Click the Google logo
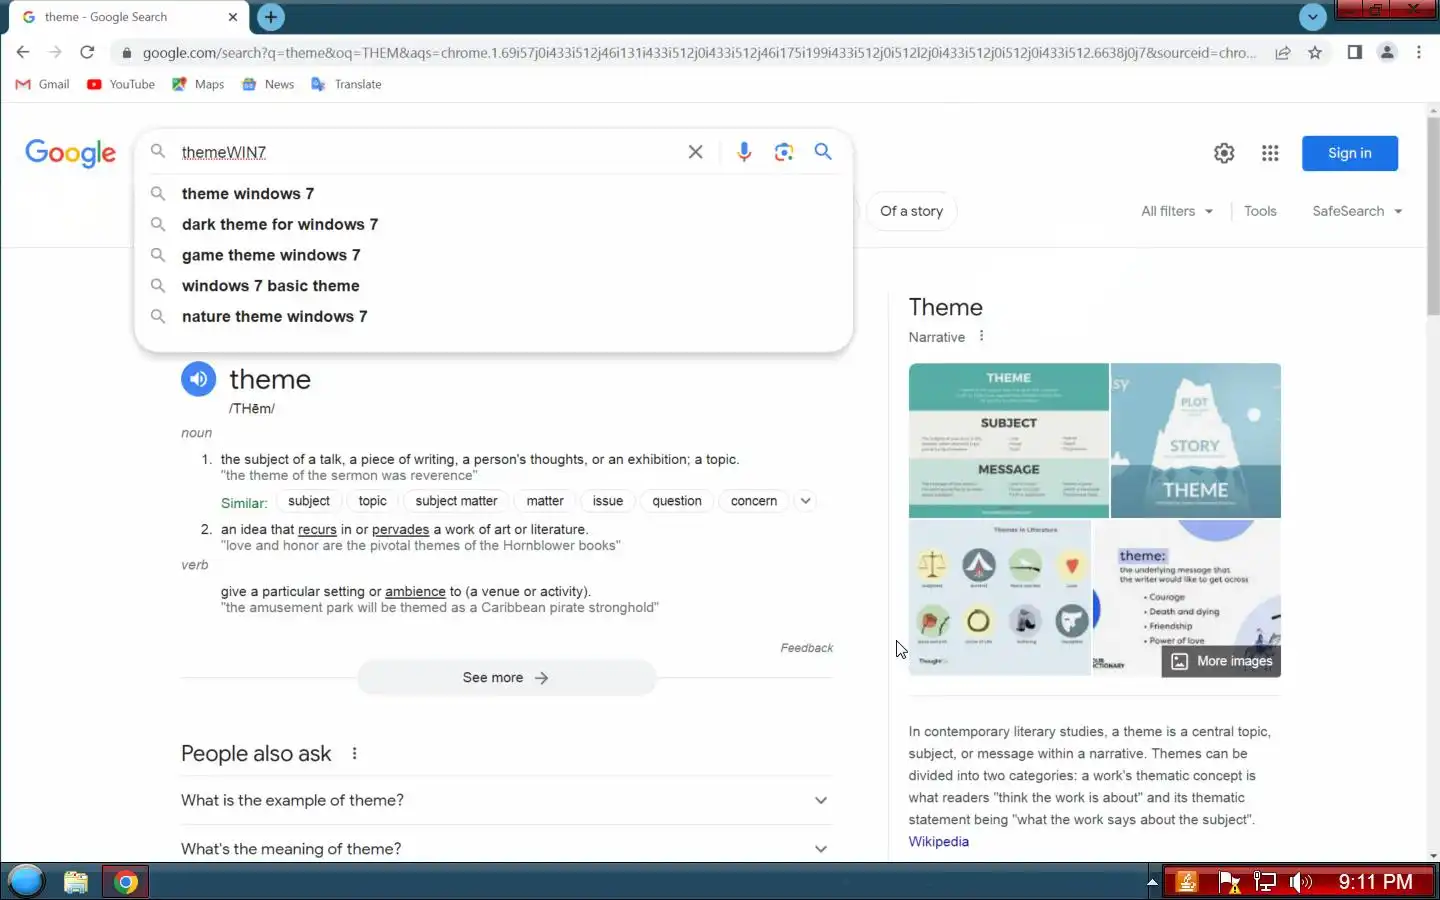Screen dimensions: 1440x900 click(70, 153)
